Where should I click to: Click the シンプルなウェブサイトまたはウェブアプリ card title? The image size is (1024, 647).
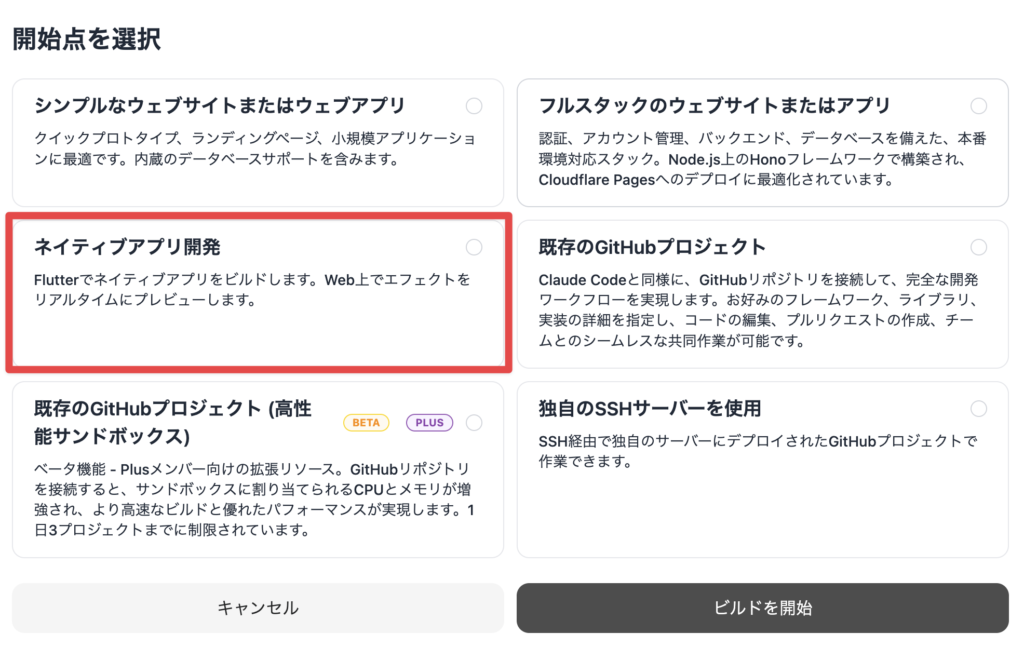click(220, 106)
